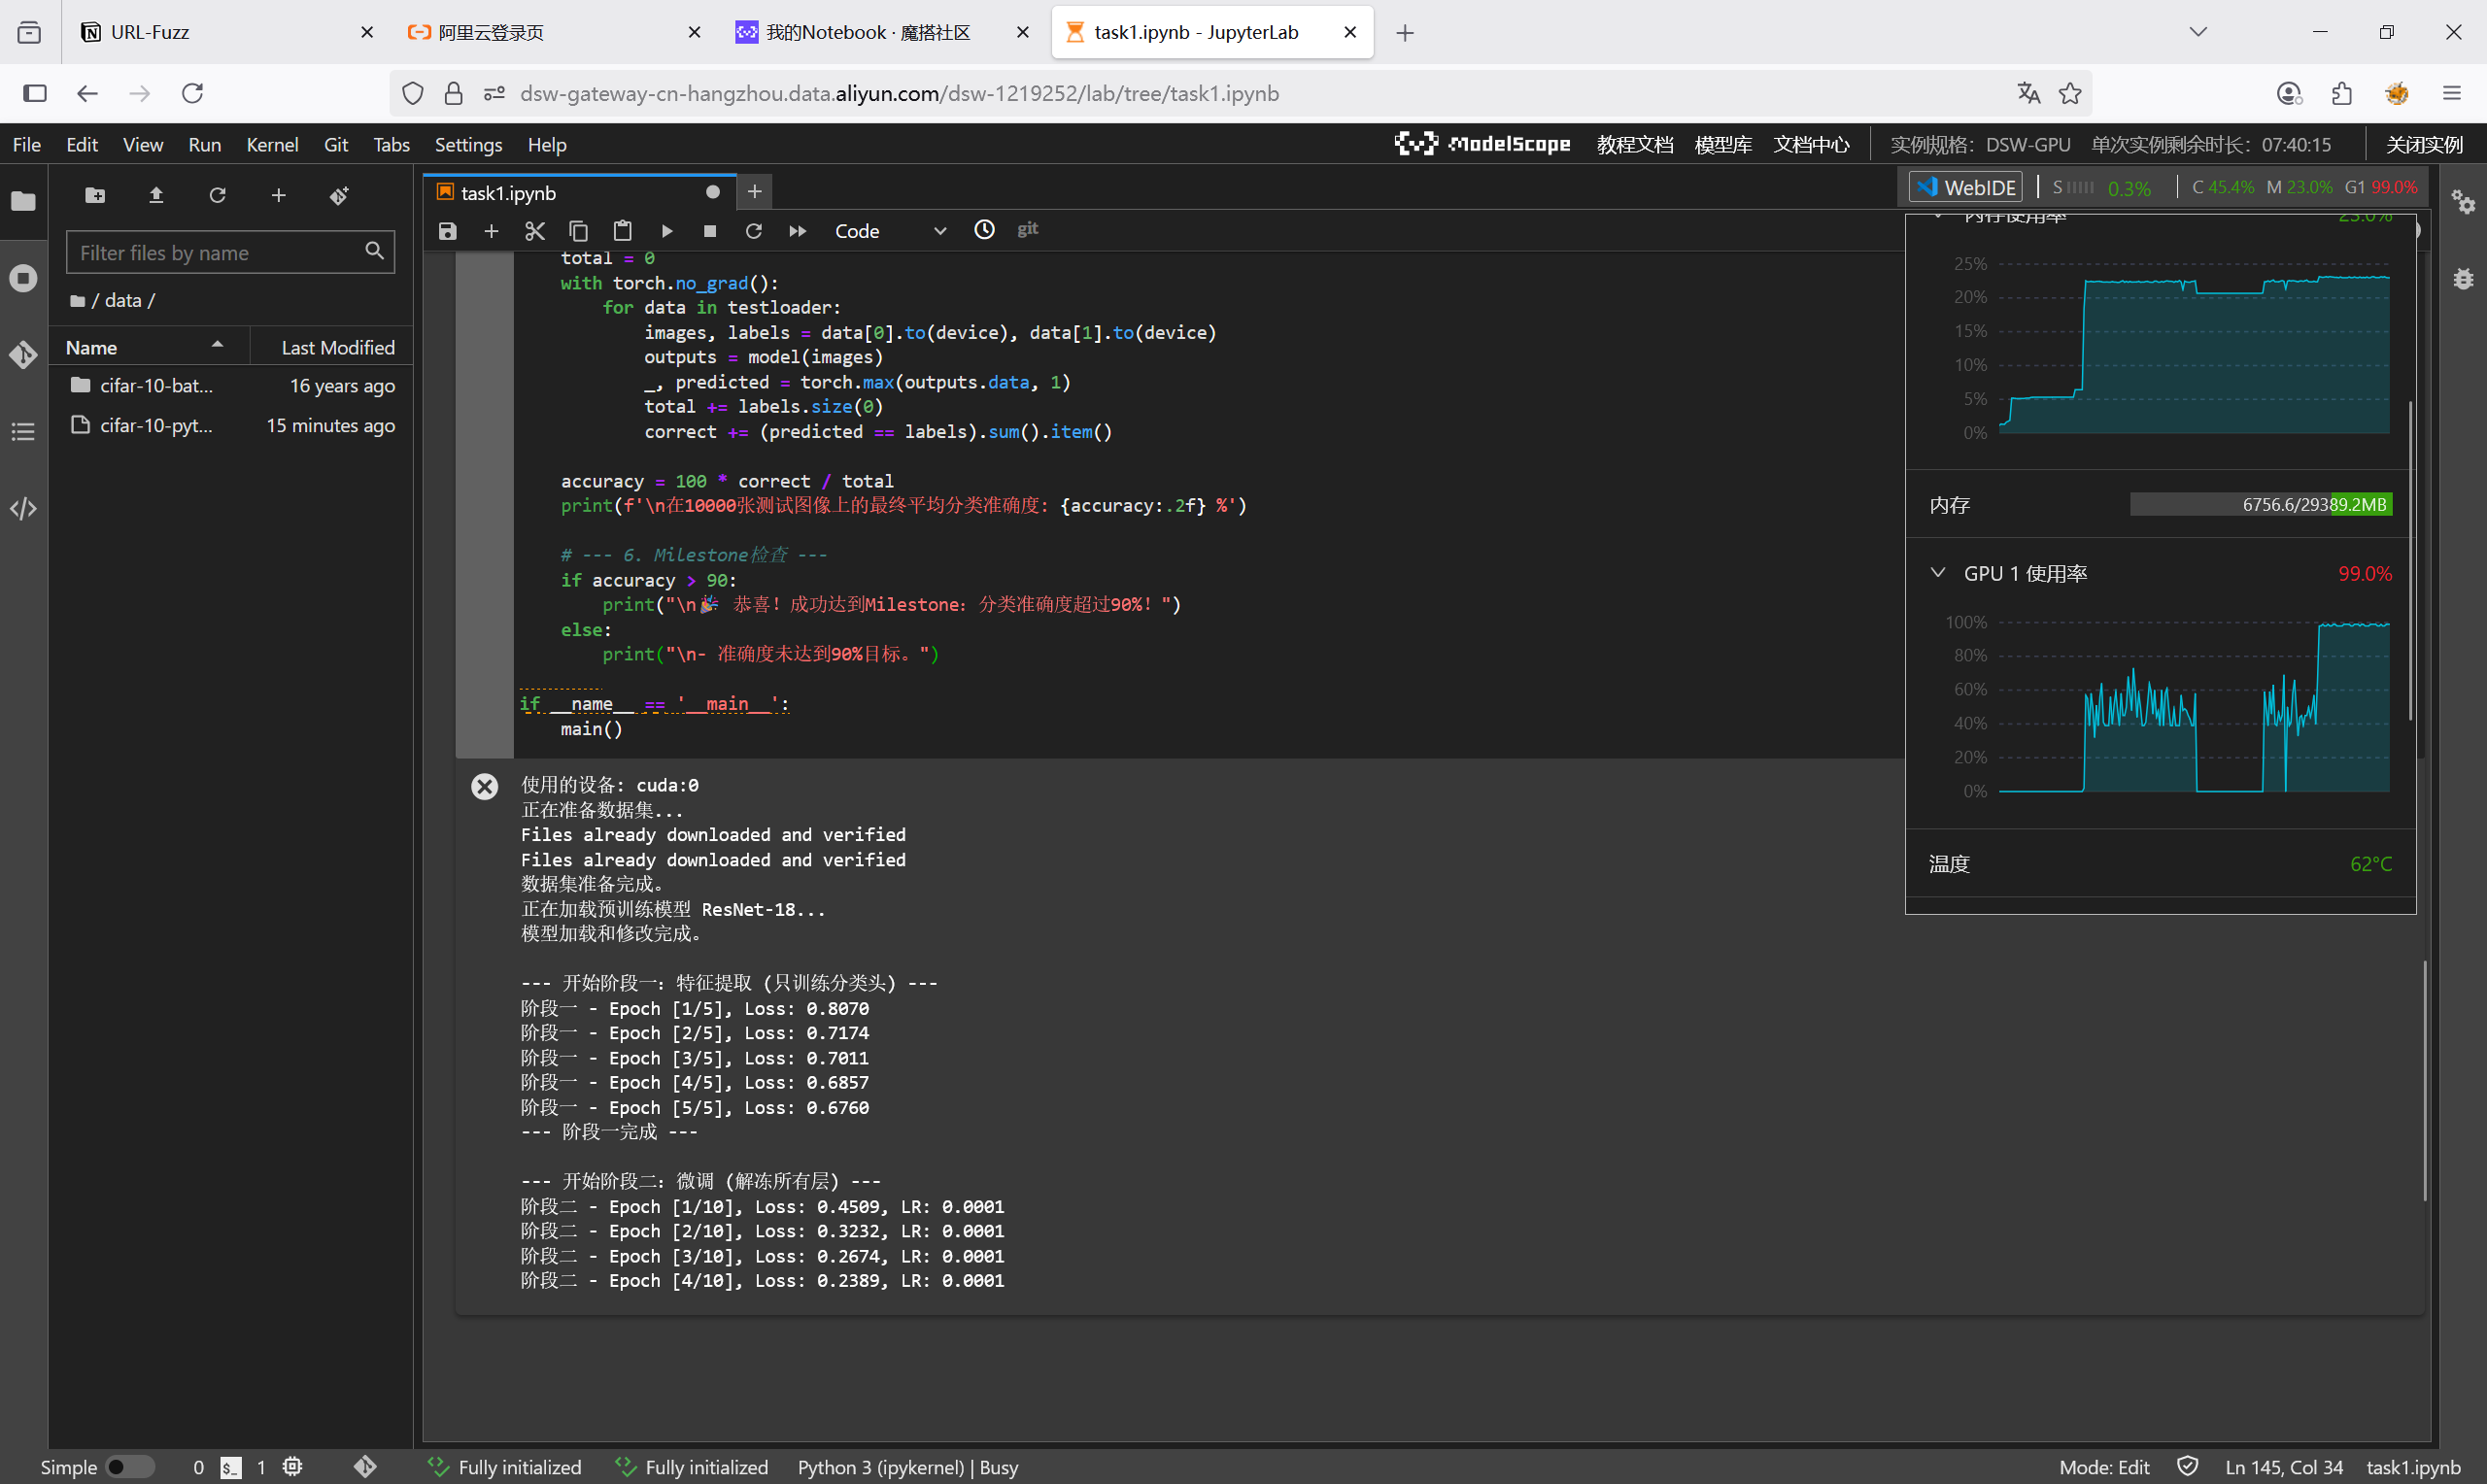Restart kernel and run all cells
Viewport: 2487px width, 1484px height.
(797, 231)
